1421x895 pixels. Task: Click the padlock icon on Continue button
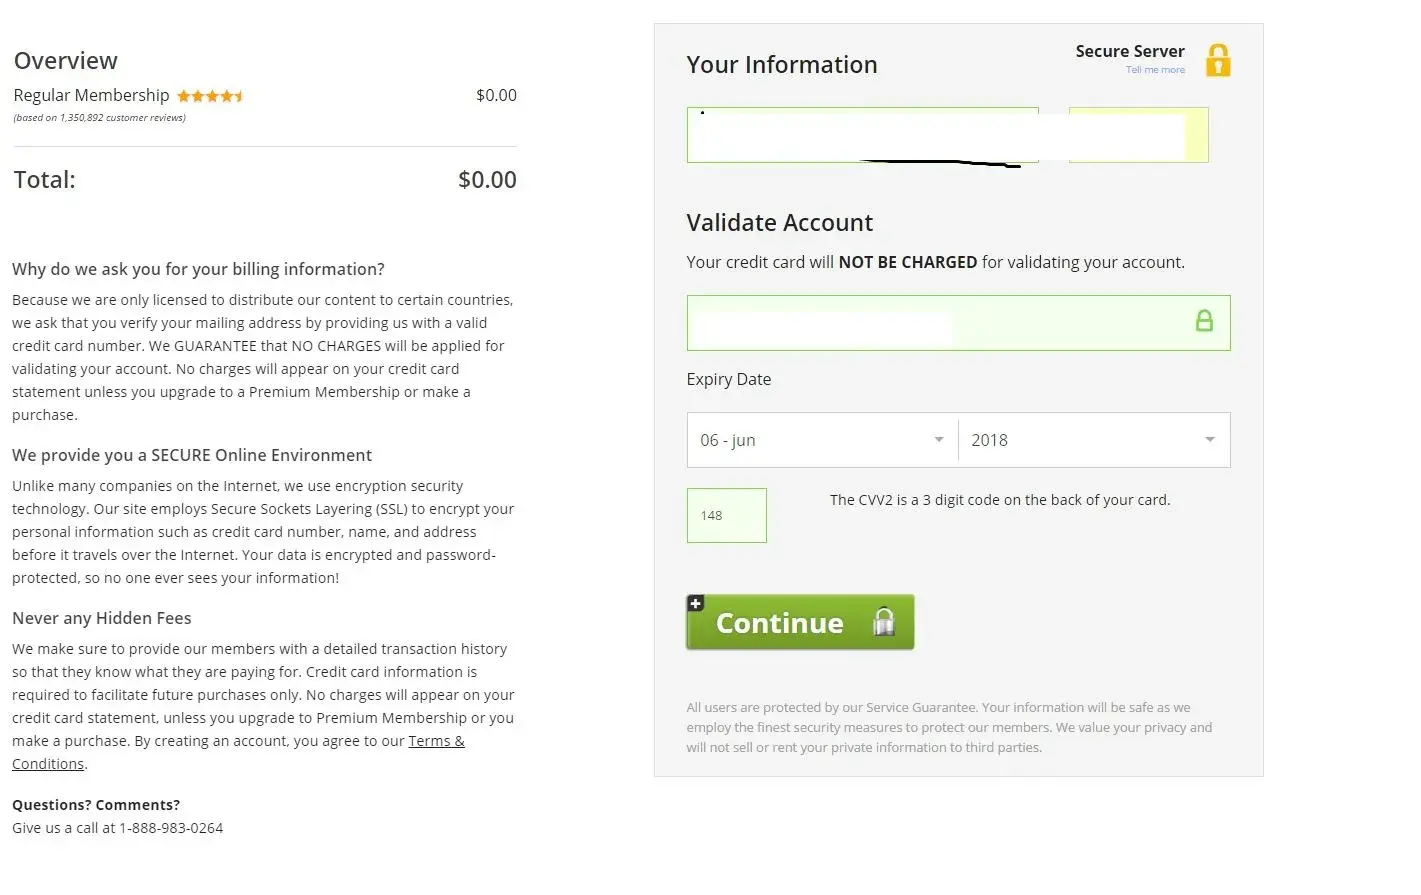coord(883,622)
